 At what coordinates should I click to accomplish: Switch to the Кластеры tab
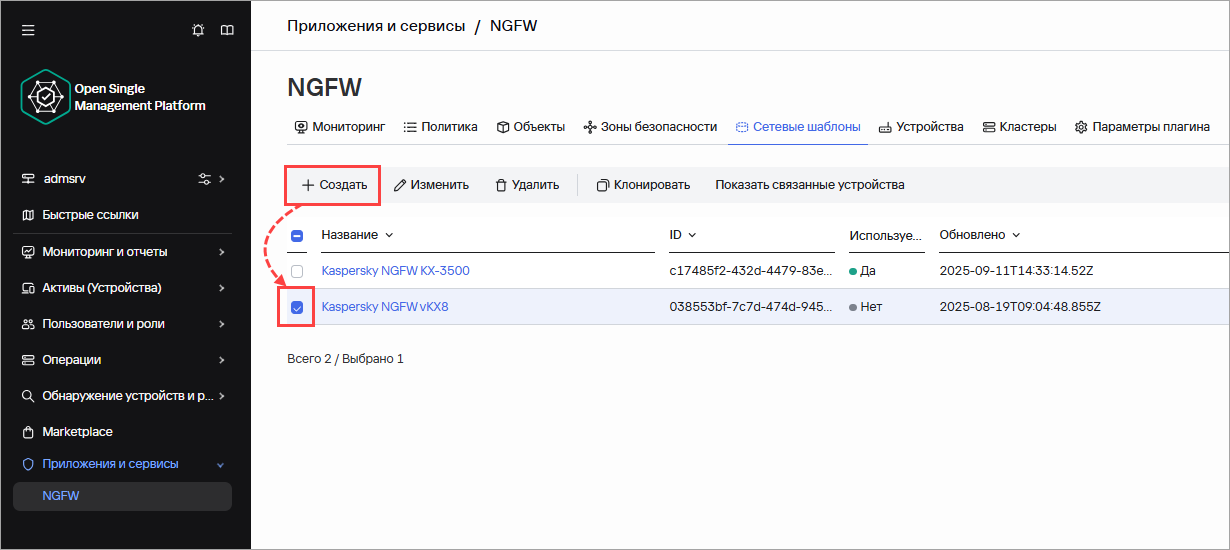click(x=1020, y=127)
